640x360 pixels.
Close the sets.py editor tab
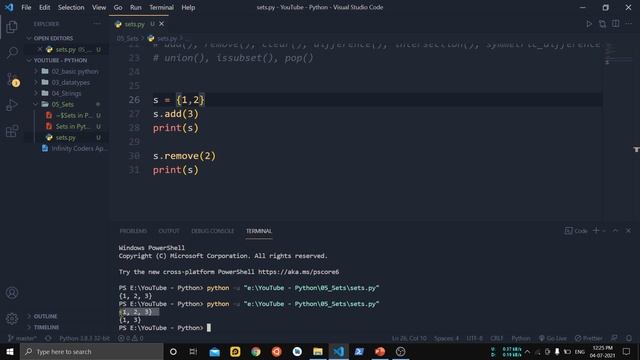point(162,24)
